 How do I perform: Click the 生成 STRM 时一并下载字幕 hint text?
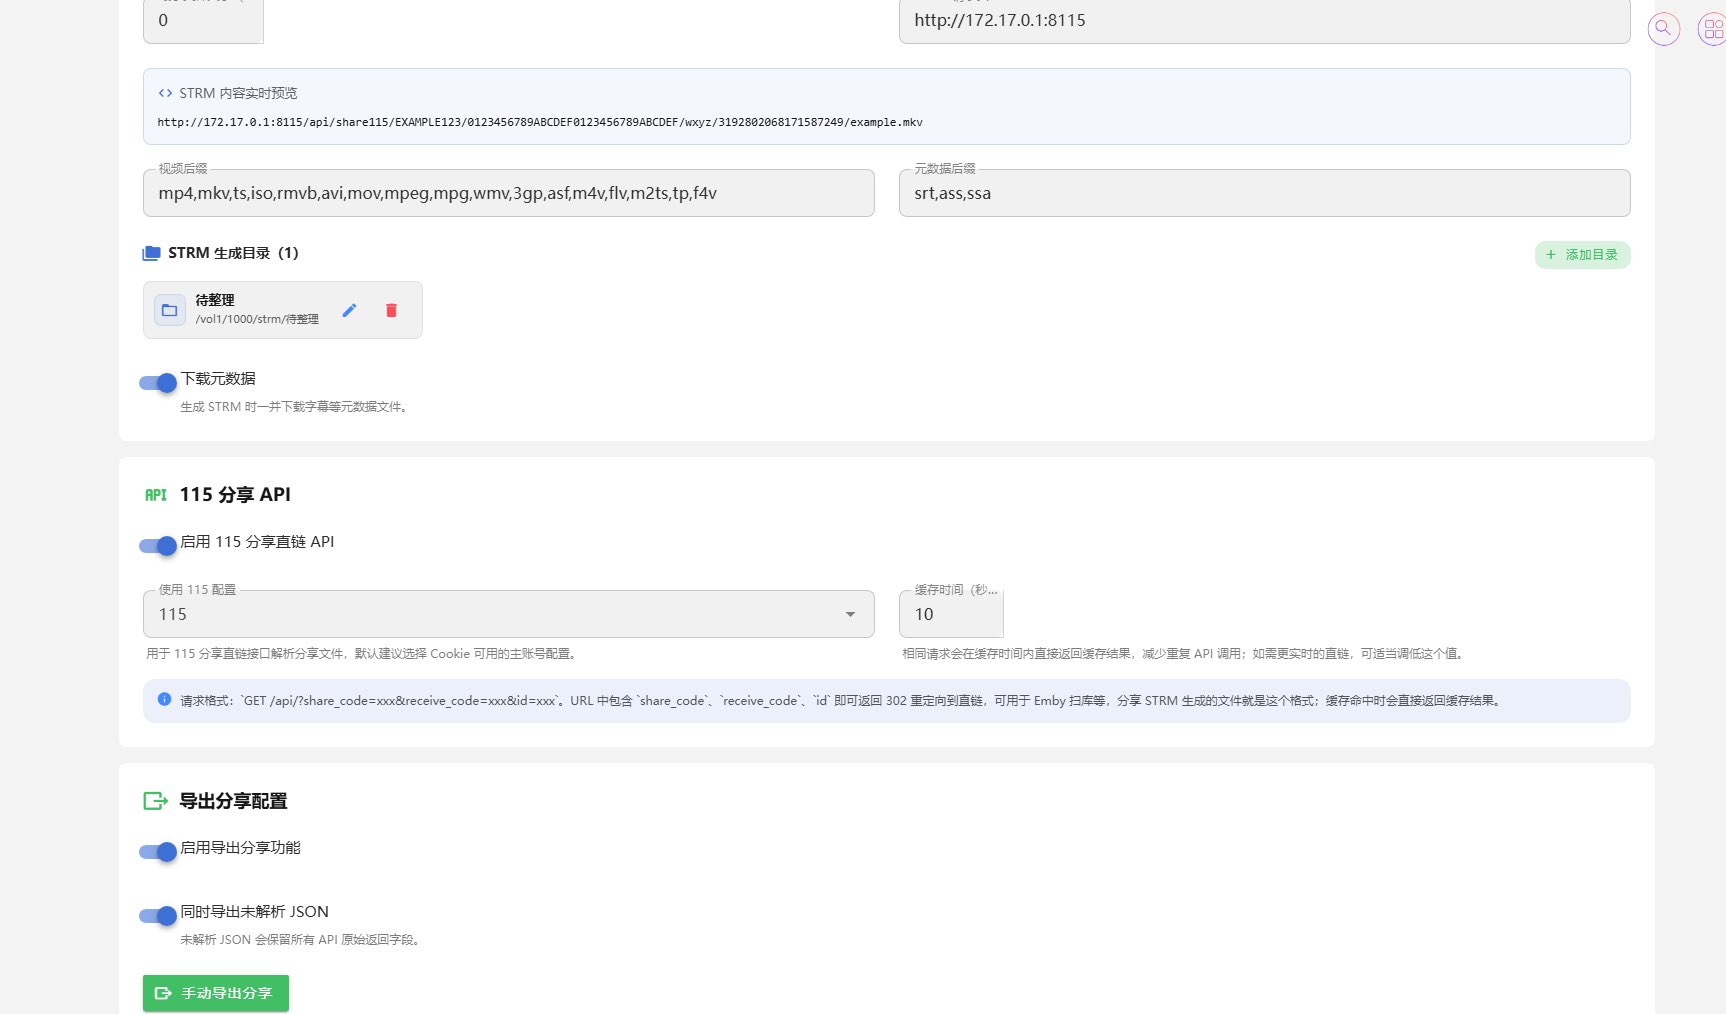click(295, 407)
